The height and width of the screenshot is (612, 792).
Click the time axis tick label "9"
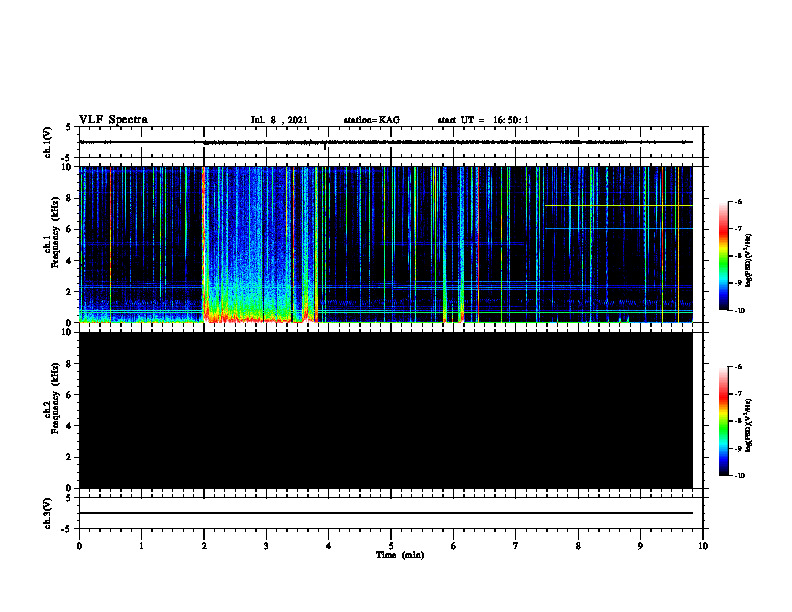[640, 545]
